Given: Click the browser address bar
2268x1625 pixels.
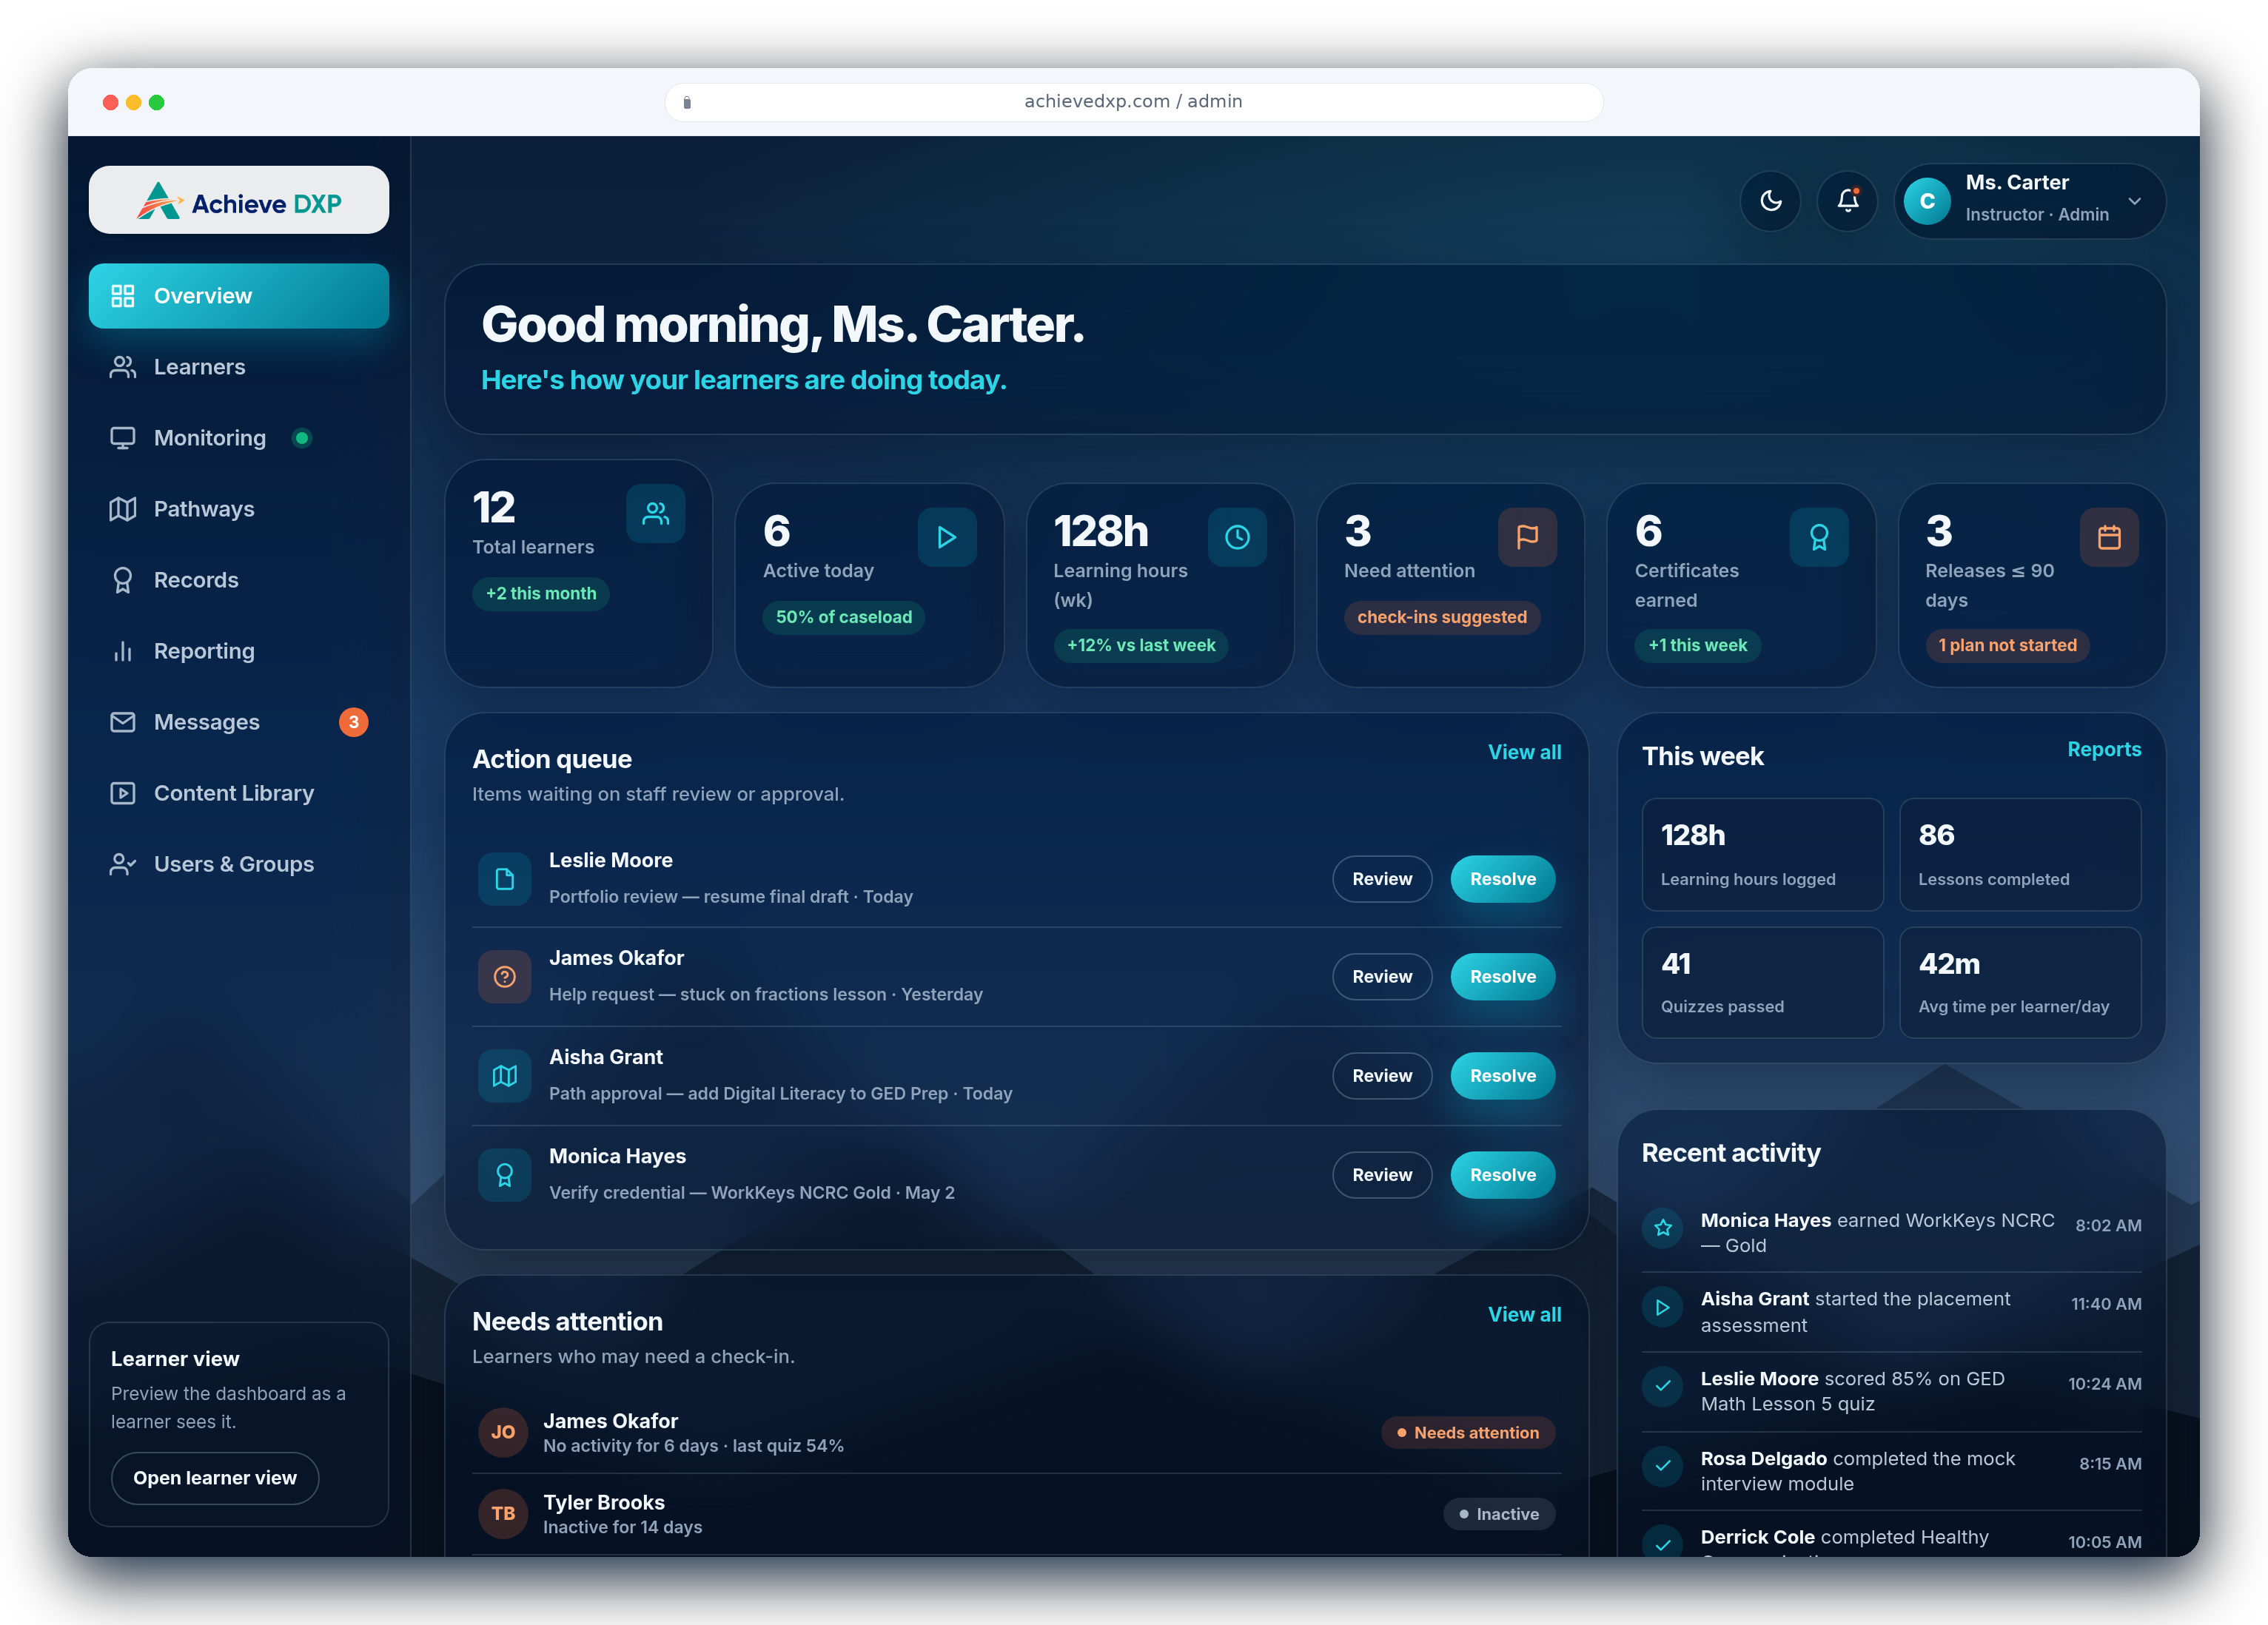Looking at the screenshot, I should pyautogui.click(x=1133, y=102).
